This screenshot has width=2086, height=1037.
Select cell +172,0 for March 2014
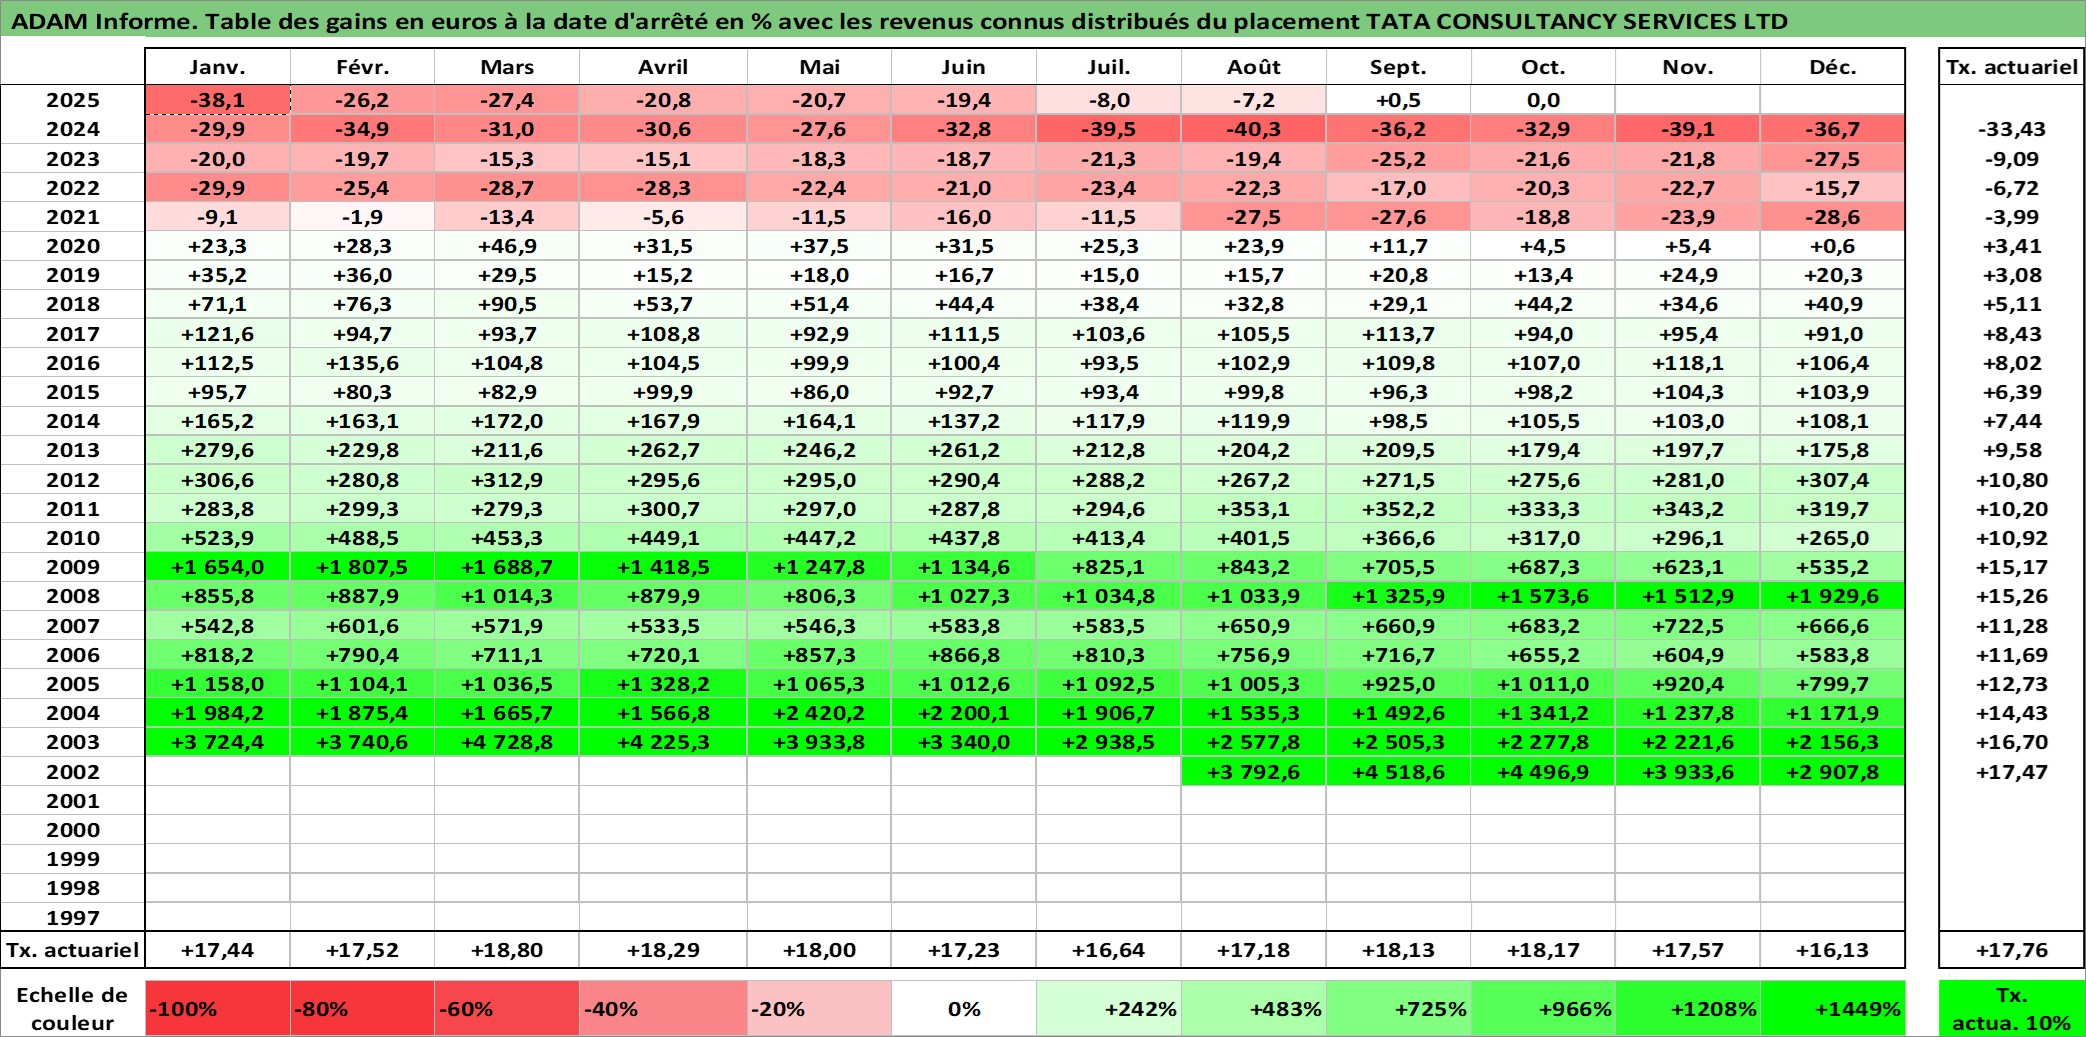pyautogui.click(x=507, y=421)
